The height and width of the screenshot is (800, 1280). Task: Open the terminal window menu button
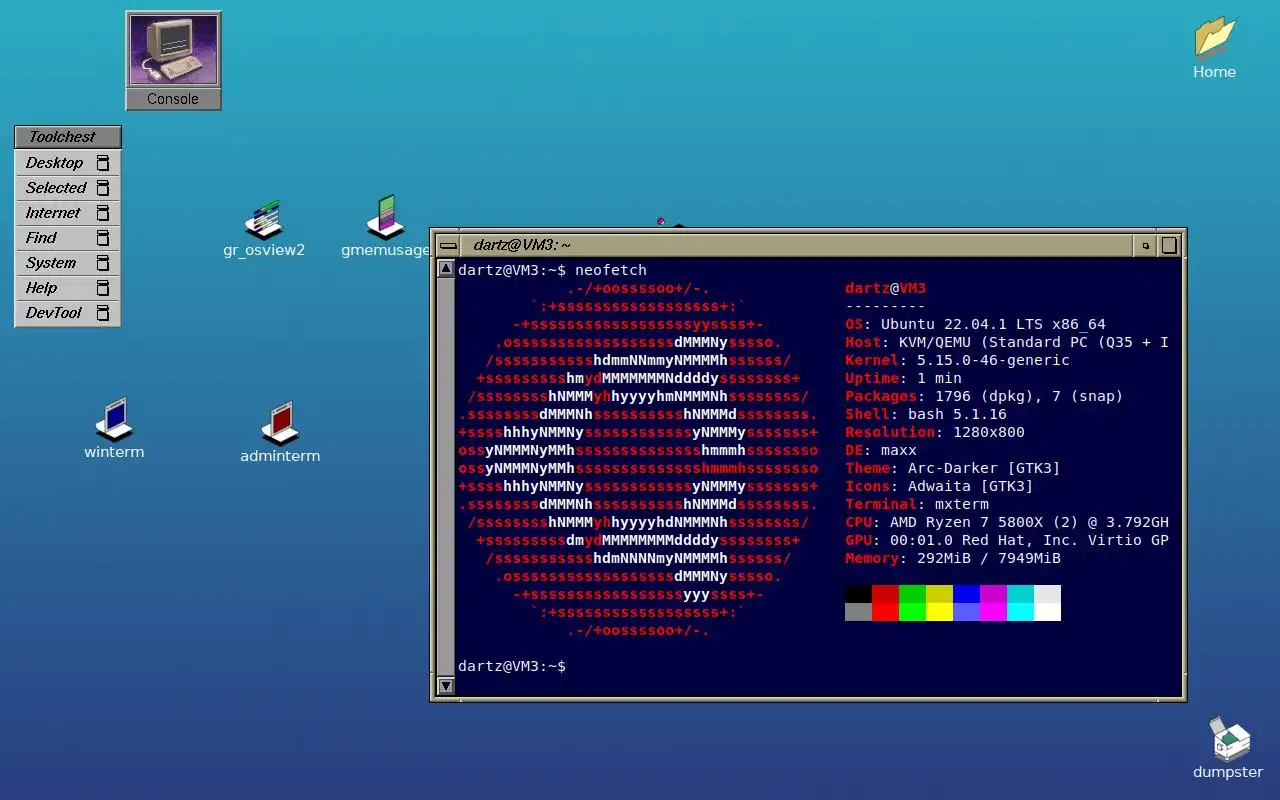tap(448, 245)
